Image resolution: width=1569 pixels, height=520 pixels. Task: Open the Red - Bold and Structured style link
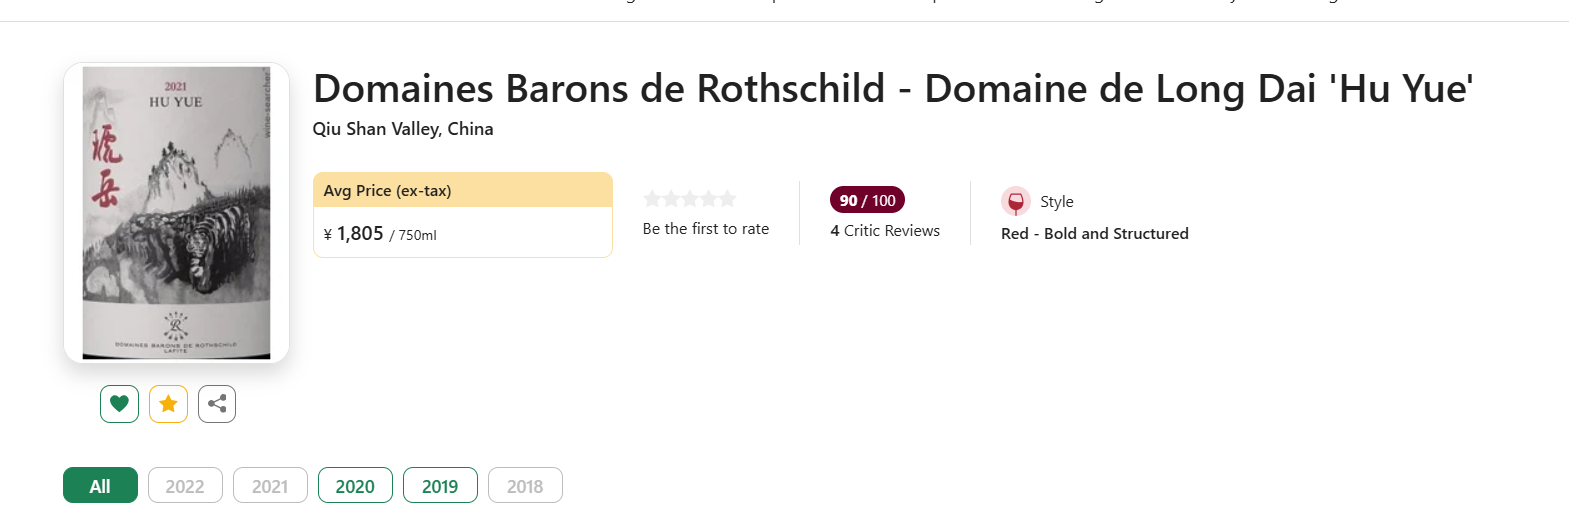click(x=1095, y=233)
